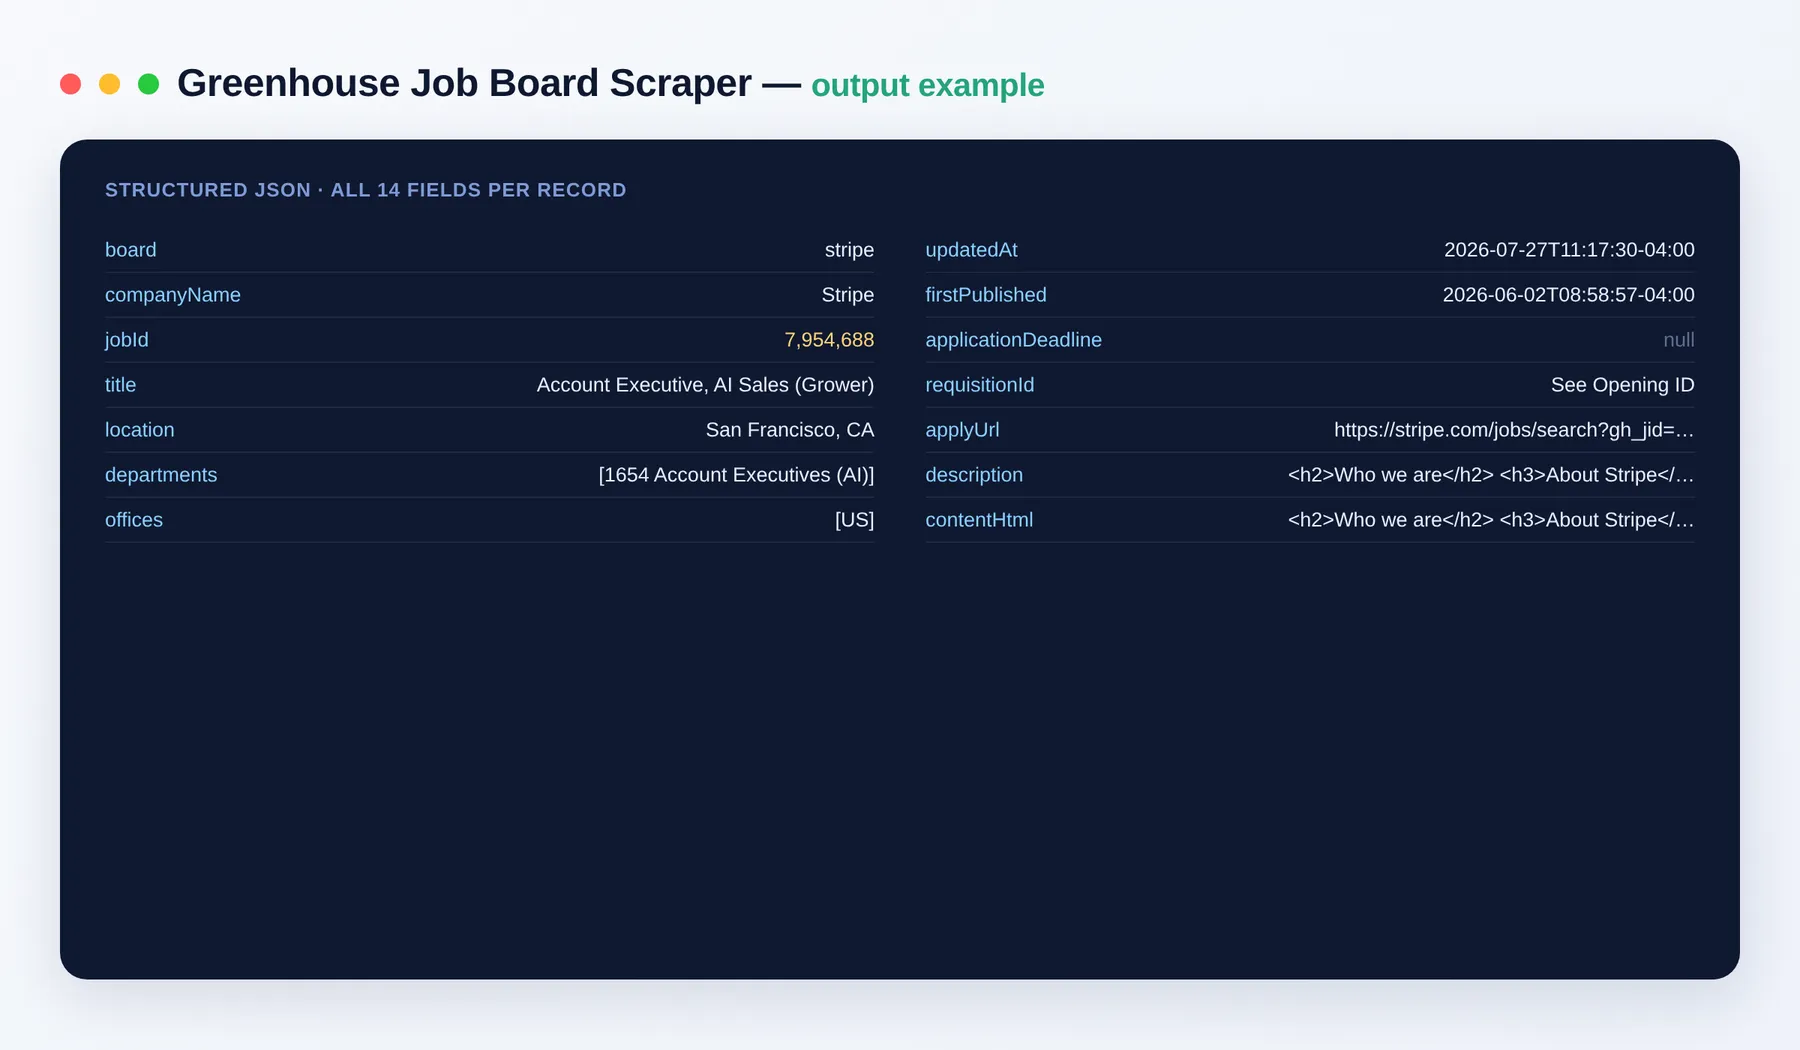Click 'Account Executive, AI Sales (Grower)' value
The height and width of the screenshot is (1050, 1800).
pyautogui.click(x=705, y=385)
